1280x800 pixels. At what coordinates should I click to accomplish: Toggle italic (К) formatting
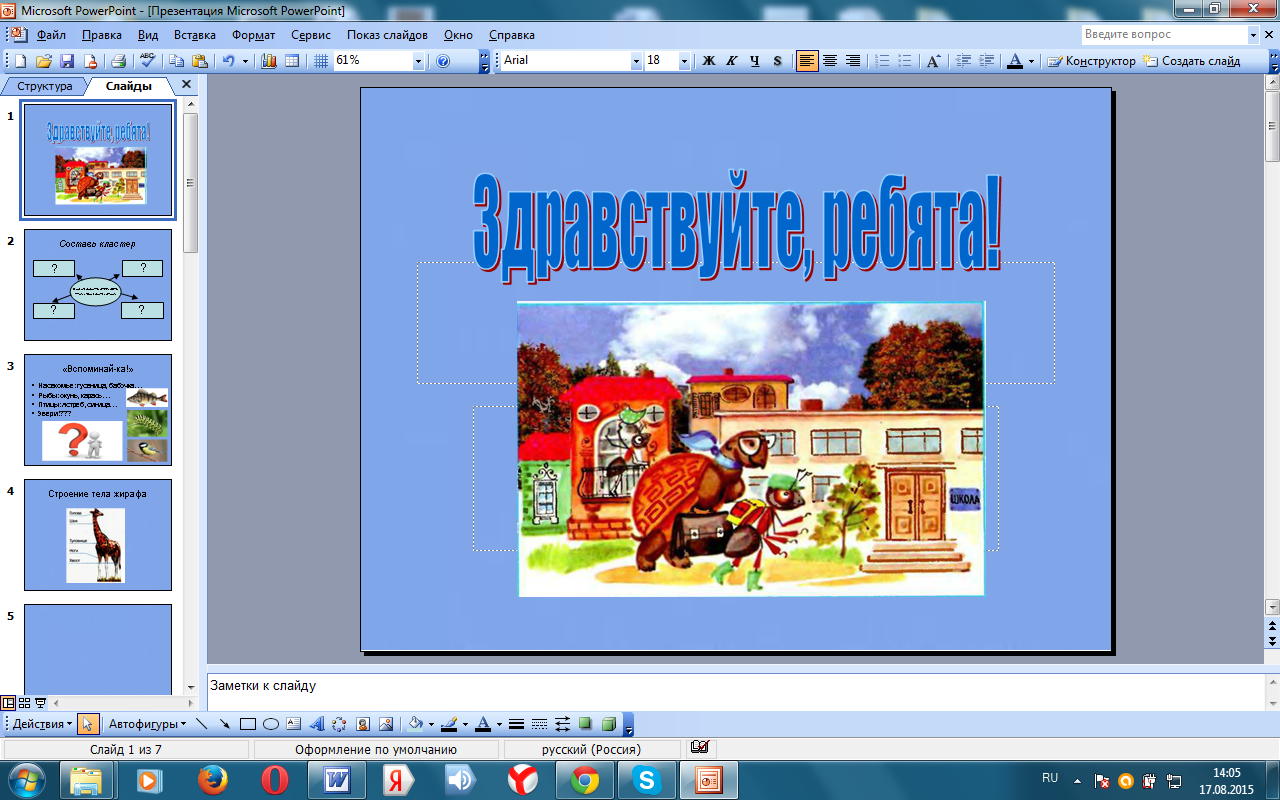tap(732, 61)
